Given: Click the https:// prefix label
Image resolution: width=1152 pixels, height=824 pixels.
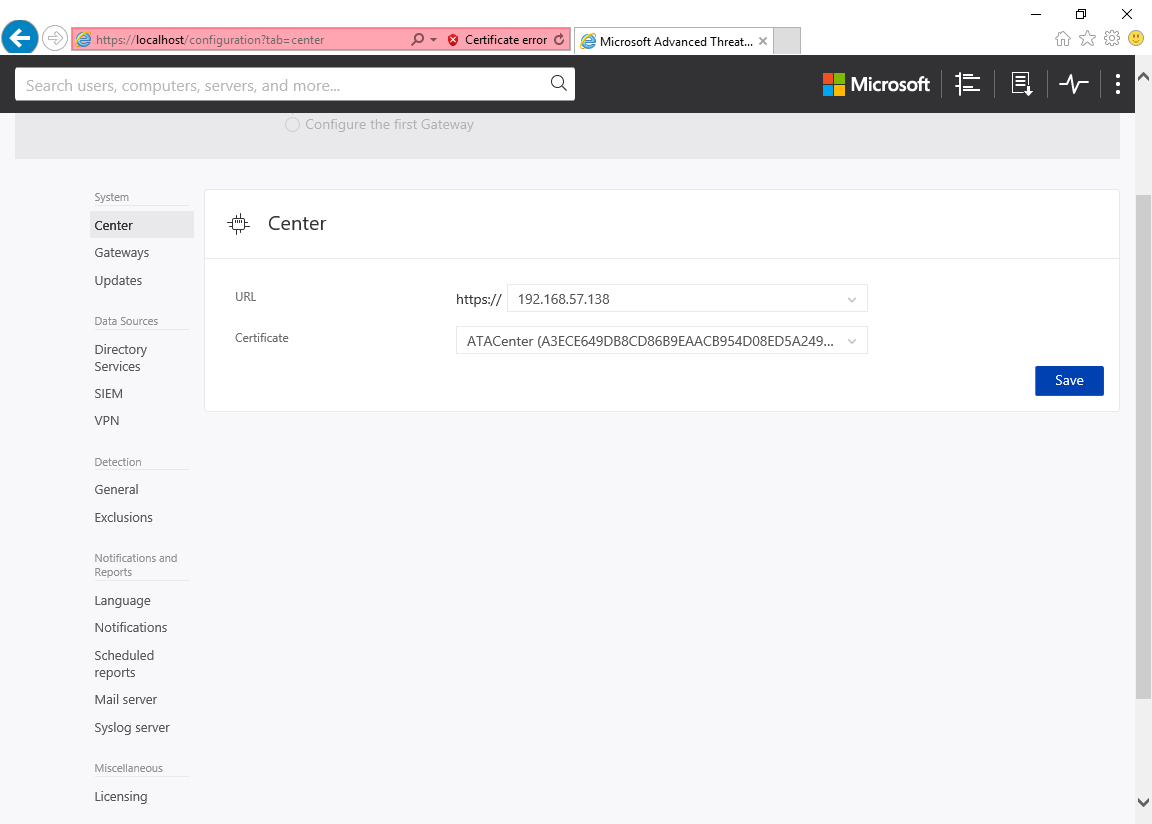Looking at the screenshot, I should (479, 300).
